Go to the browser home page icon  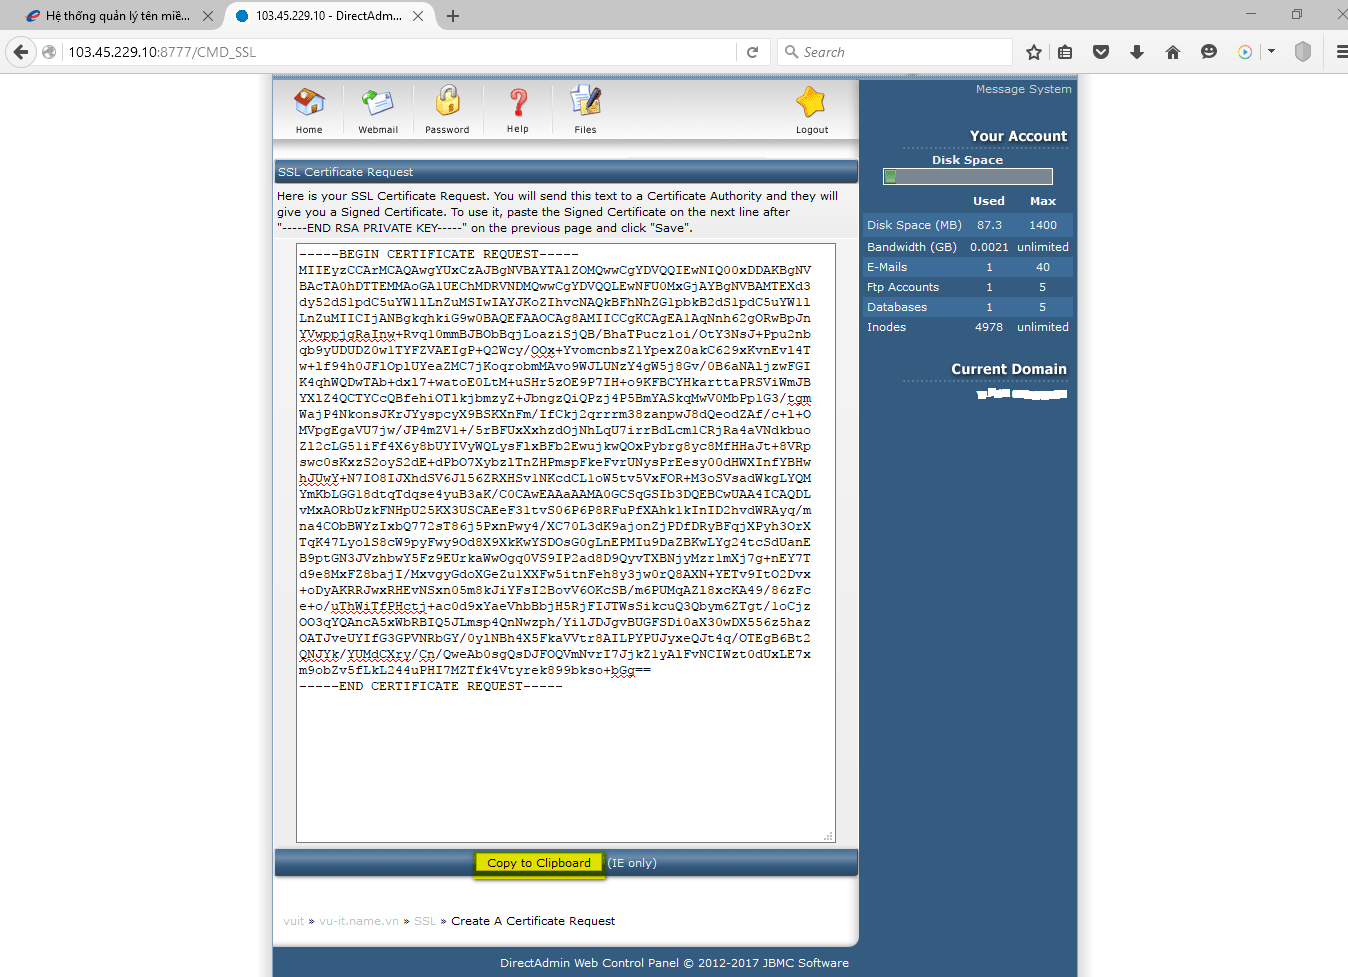(x=1173, y=52)
